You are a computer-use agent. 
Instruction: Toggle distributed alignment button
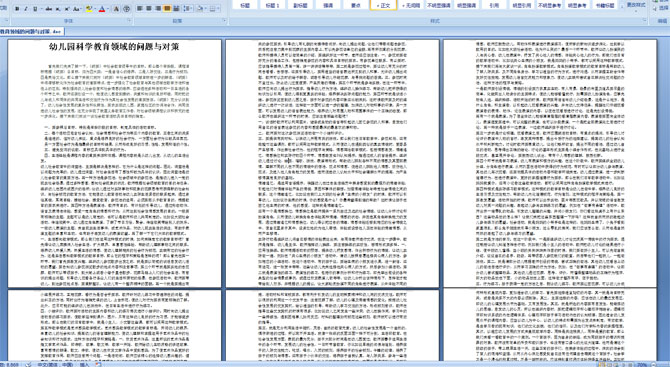(x=176, y=9)
